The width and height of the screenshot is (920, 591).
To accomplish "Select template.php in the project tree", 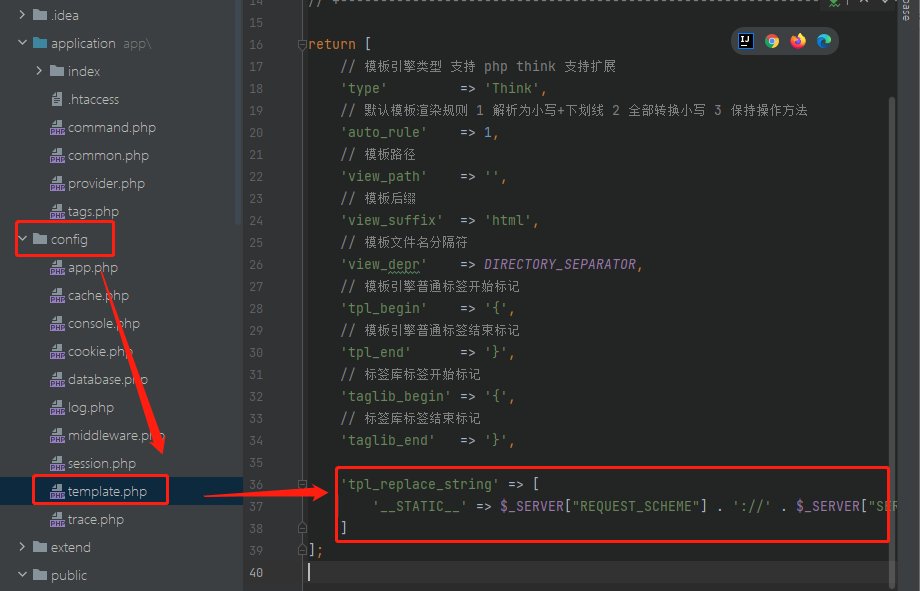I will (107, 492).
